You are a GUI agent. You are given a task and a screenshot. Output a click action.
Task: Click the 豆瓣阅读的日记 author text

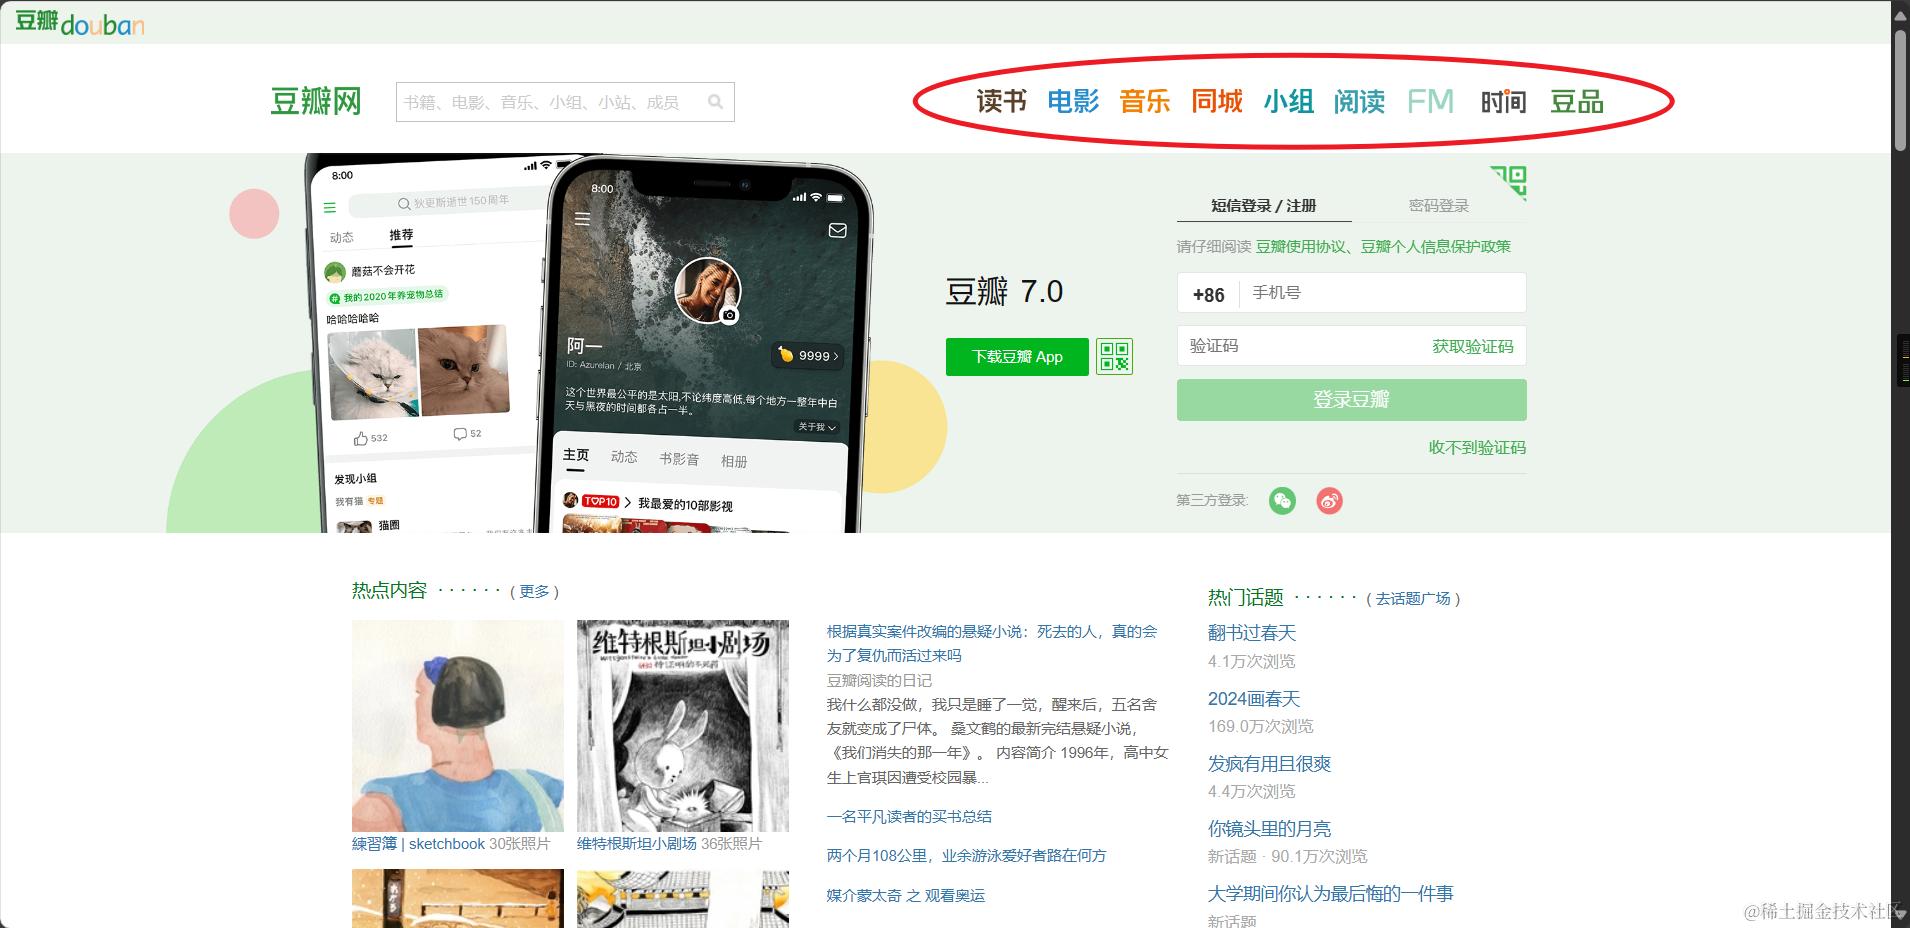tap(879, 680)
